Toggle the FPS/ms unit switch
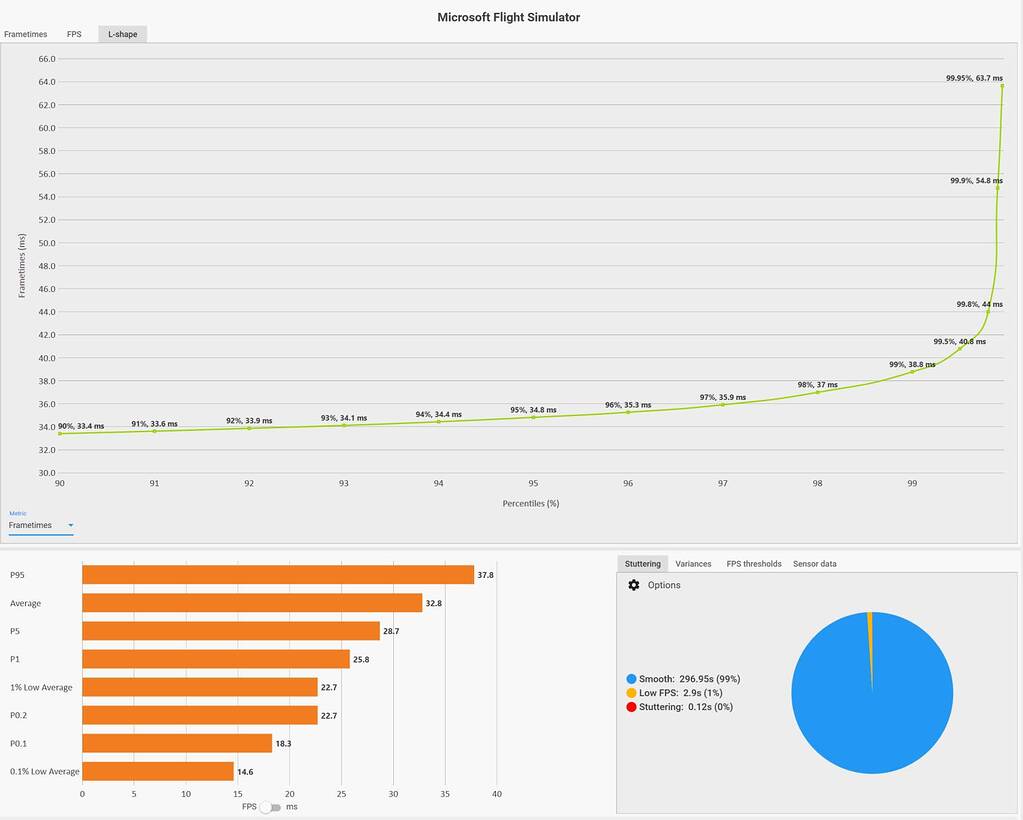 coord(267,807)
